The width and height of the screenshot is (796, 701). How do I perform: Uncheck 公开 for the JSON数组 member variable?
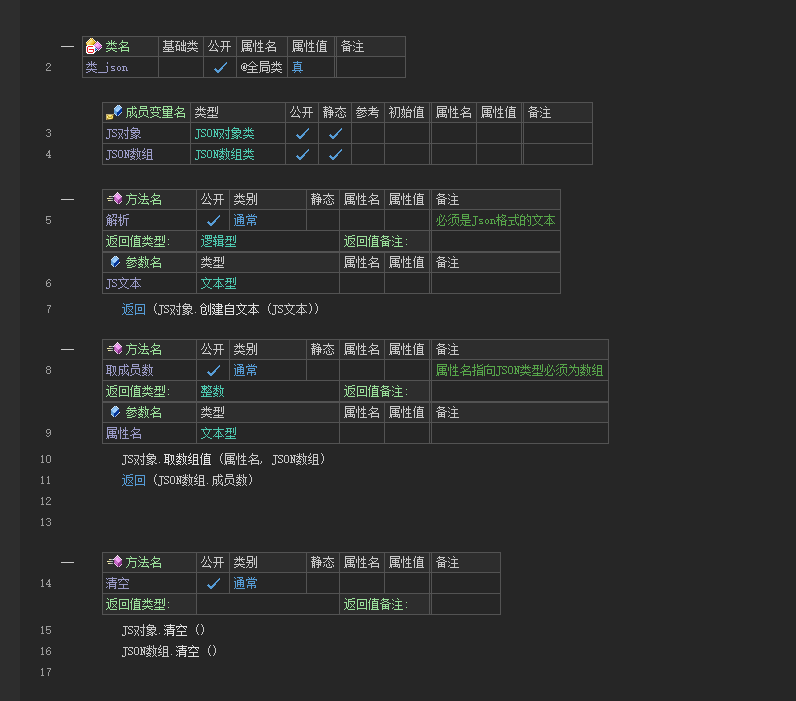[x=302, y=154]
